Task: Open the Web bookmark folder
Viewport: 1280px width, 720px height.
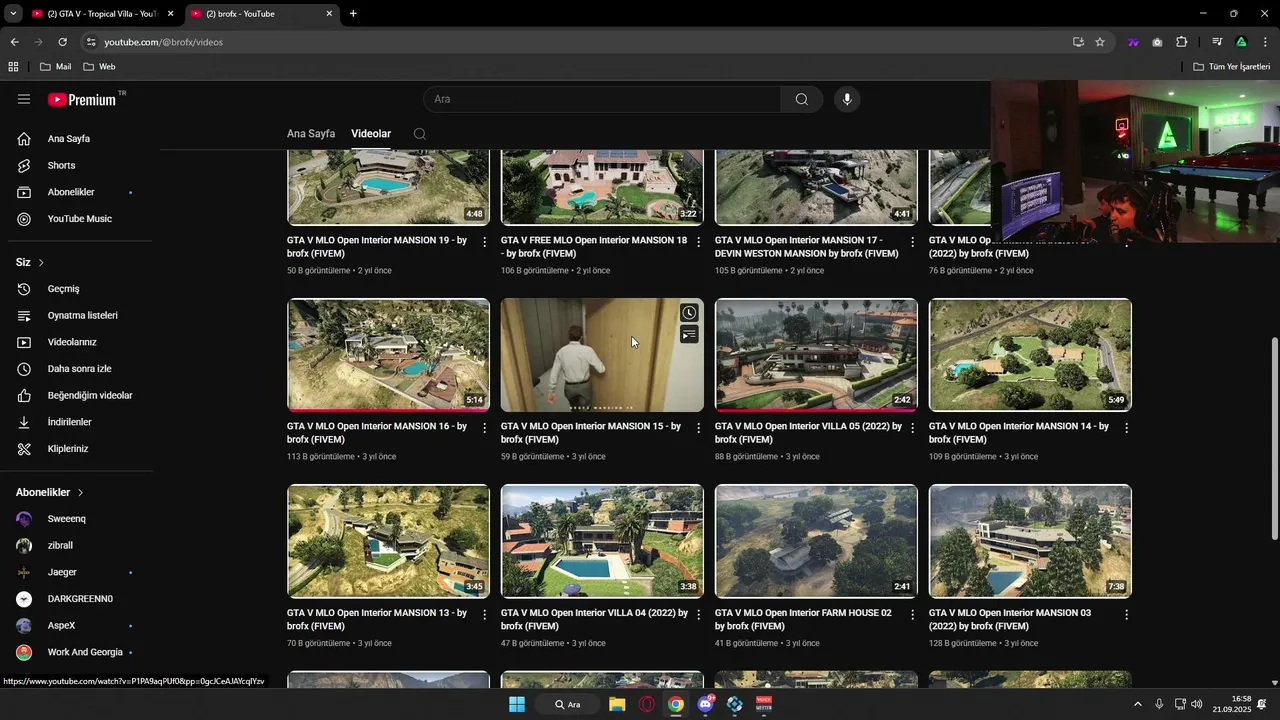Action: point(99,67)
